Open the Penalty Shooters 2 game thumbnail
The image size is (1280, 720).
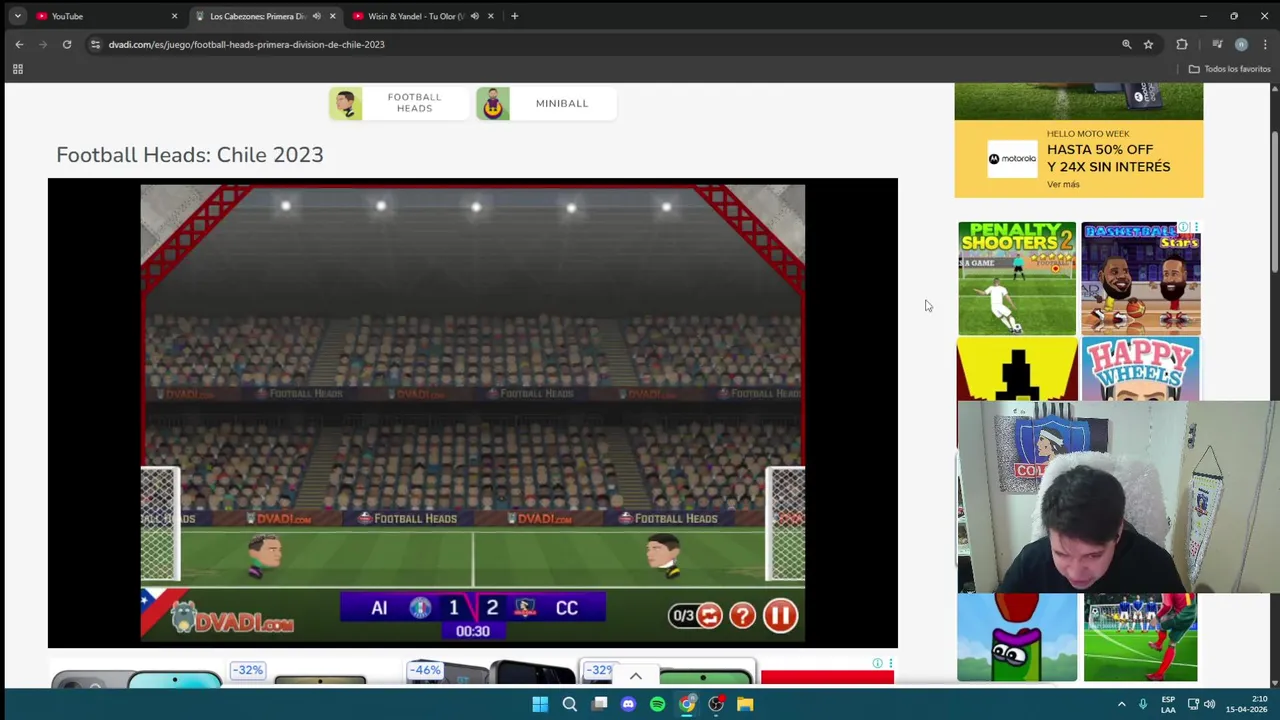[1017, 278]
